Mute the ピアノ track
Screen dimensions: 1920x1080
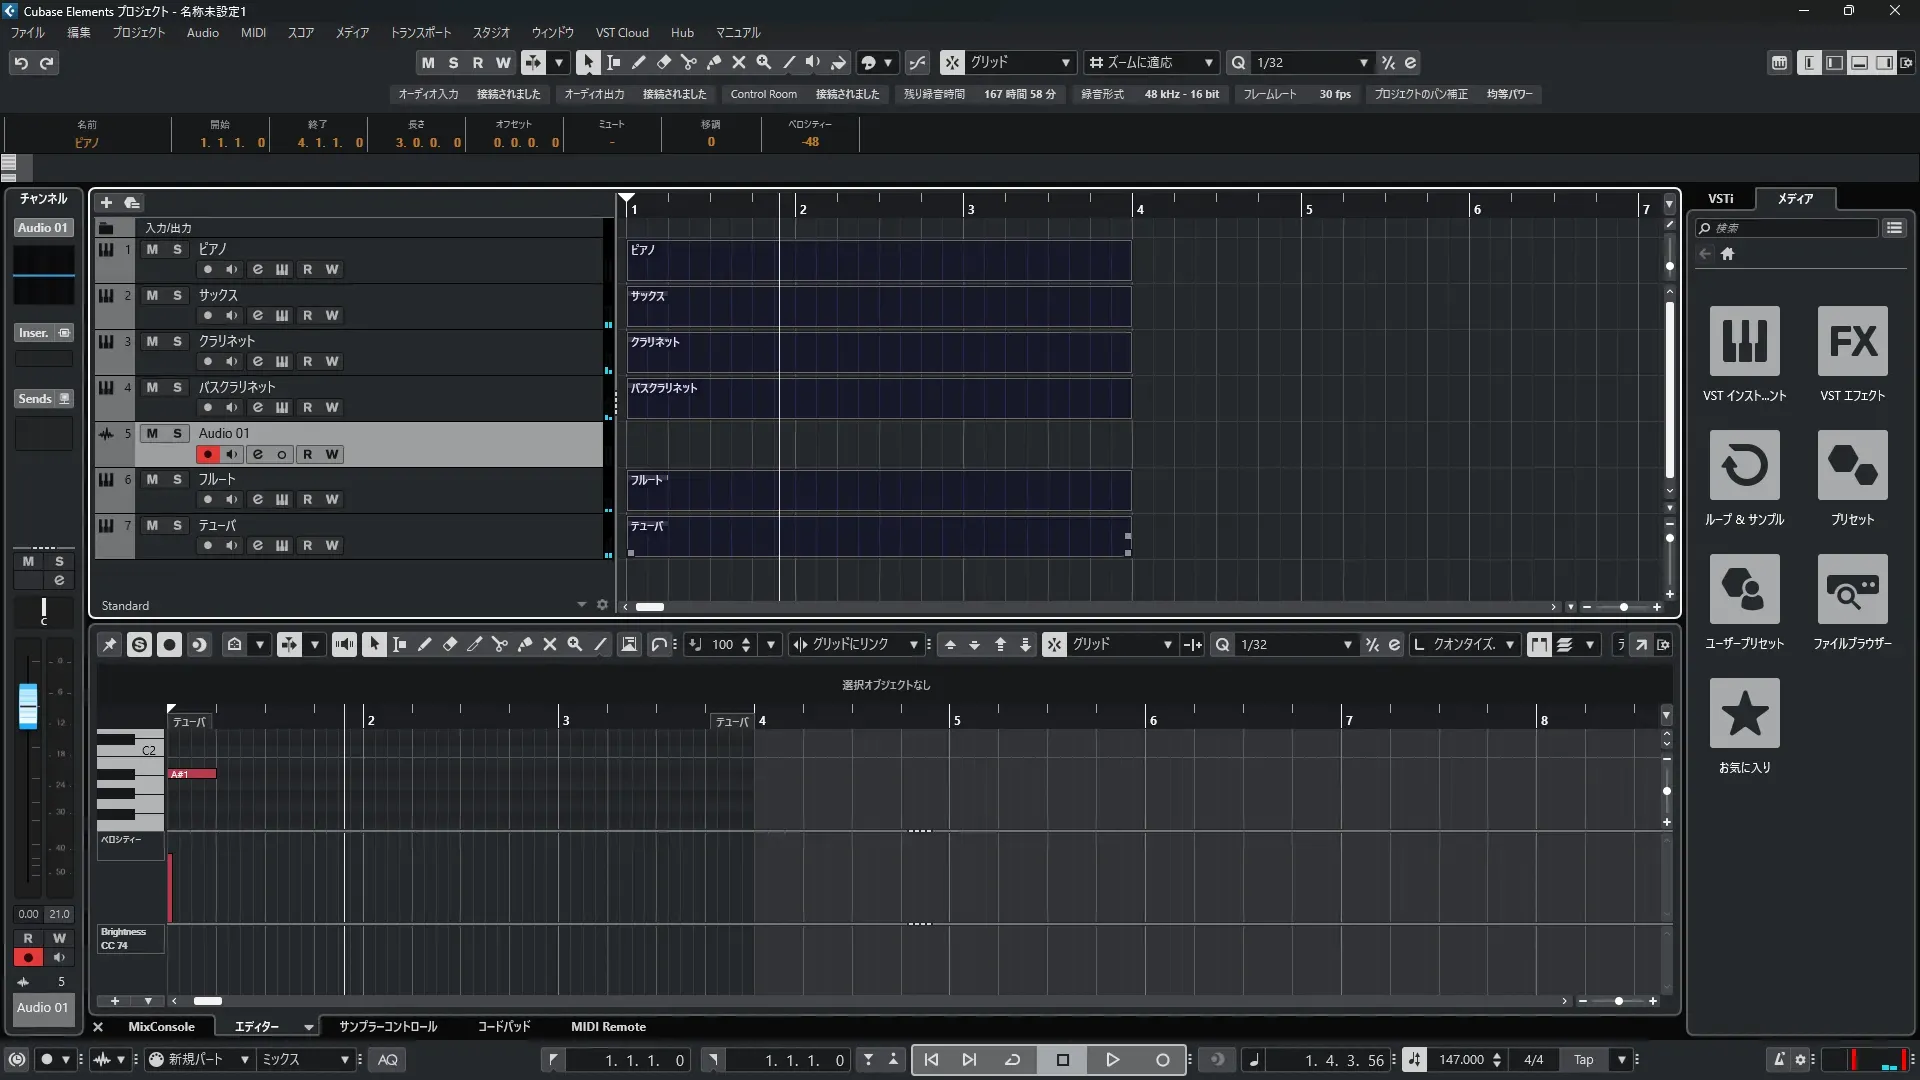pos(152,249)
